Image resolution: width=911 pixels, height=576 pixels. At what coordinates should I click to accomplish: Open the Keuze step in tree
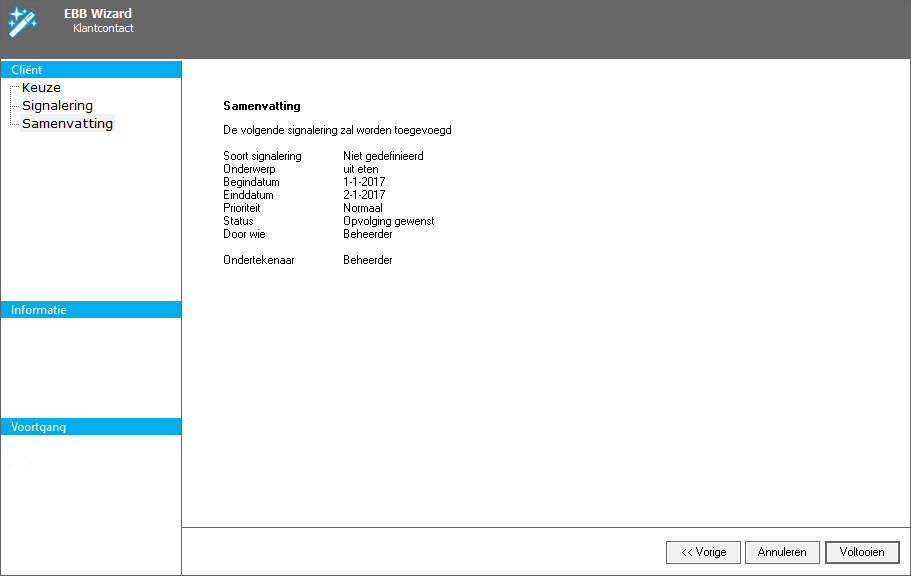click(x=41, y=88)
